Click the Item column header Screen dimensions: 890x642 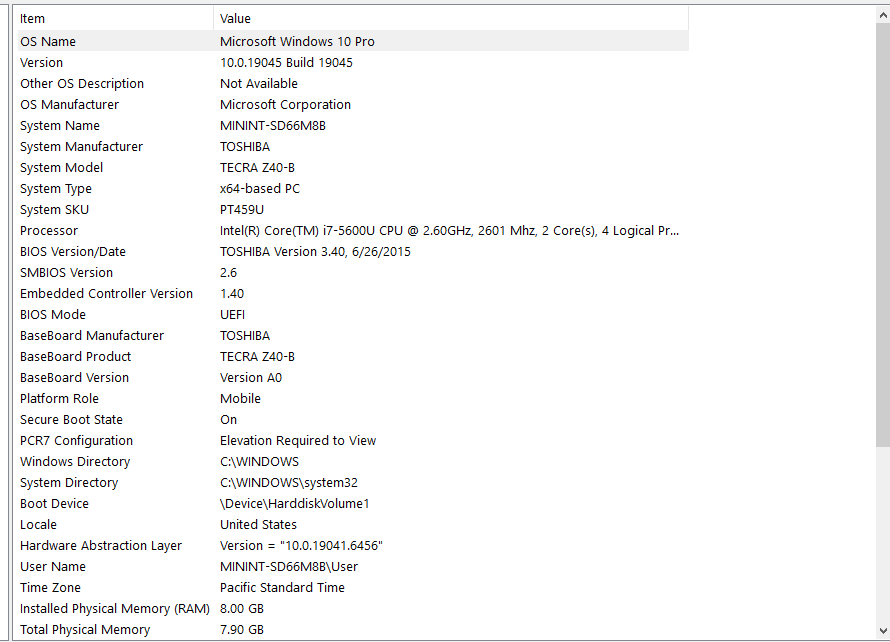114,18
